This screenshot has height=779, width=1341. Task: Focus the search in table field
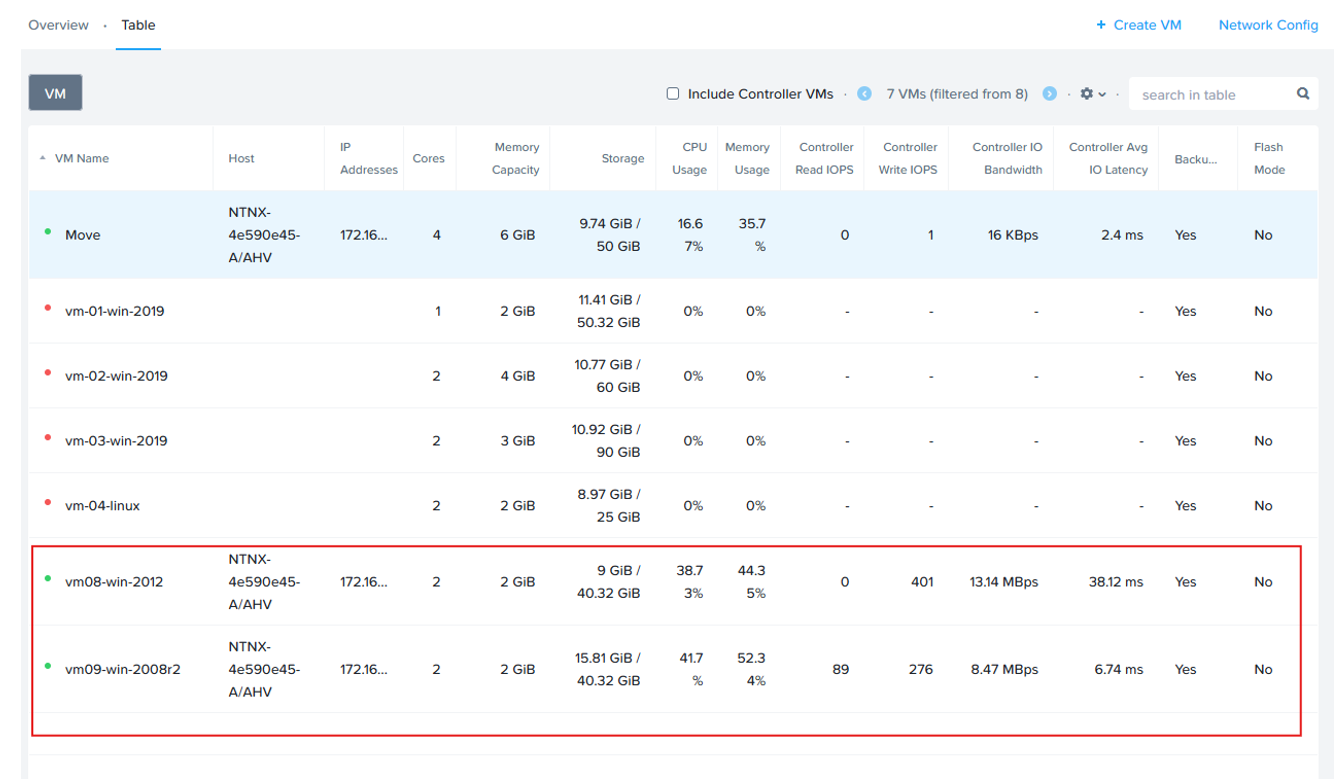(1210, 95)
